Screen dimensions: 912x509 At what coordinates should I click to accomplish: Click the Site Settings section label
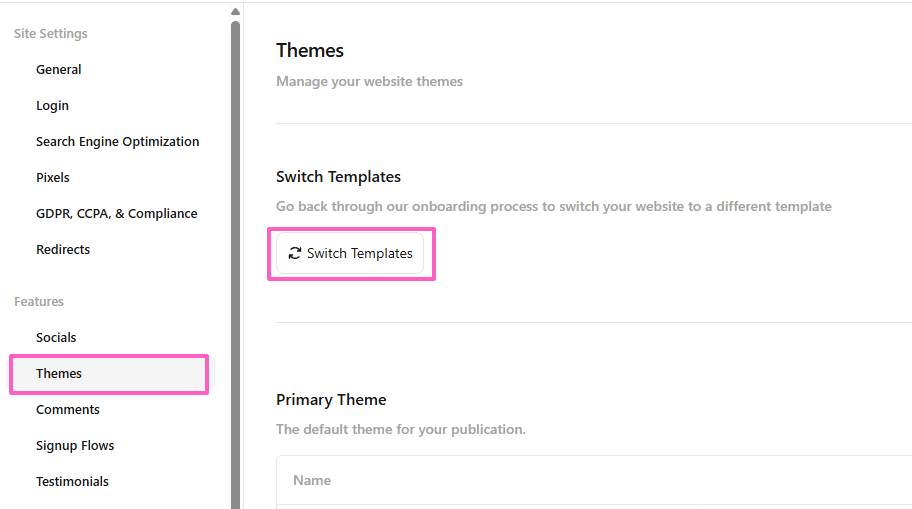click(x=50, y=34)
